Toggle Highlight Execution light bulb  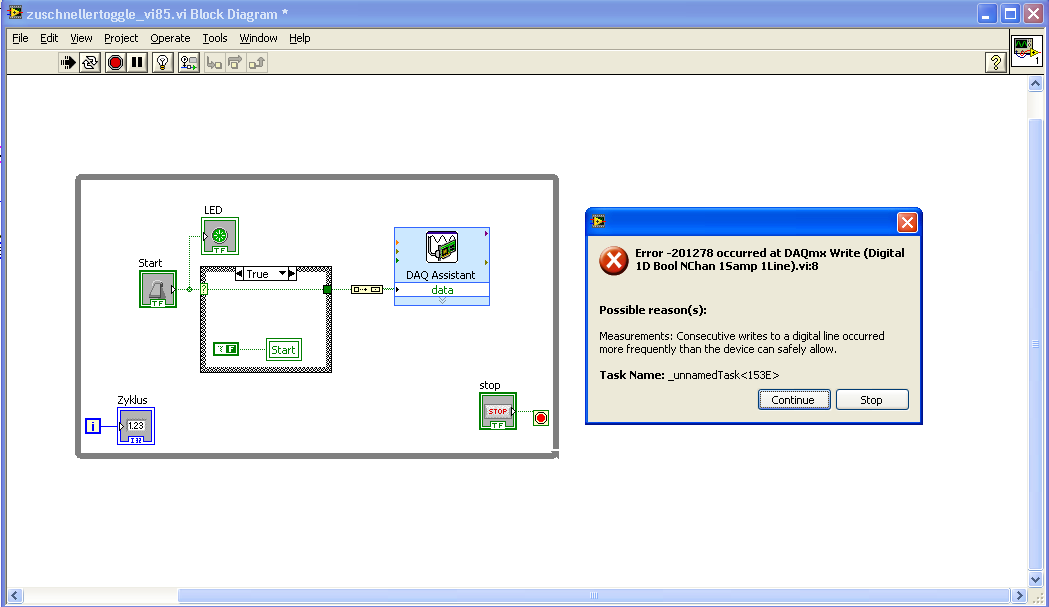163,63
